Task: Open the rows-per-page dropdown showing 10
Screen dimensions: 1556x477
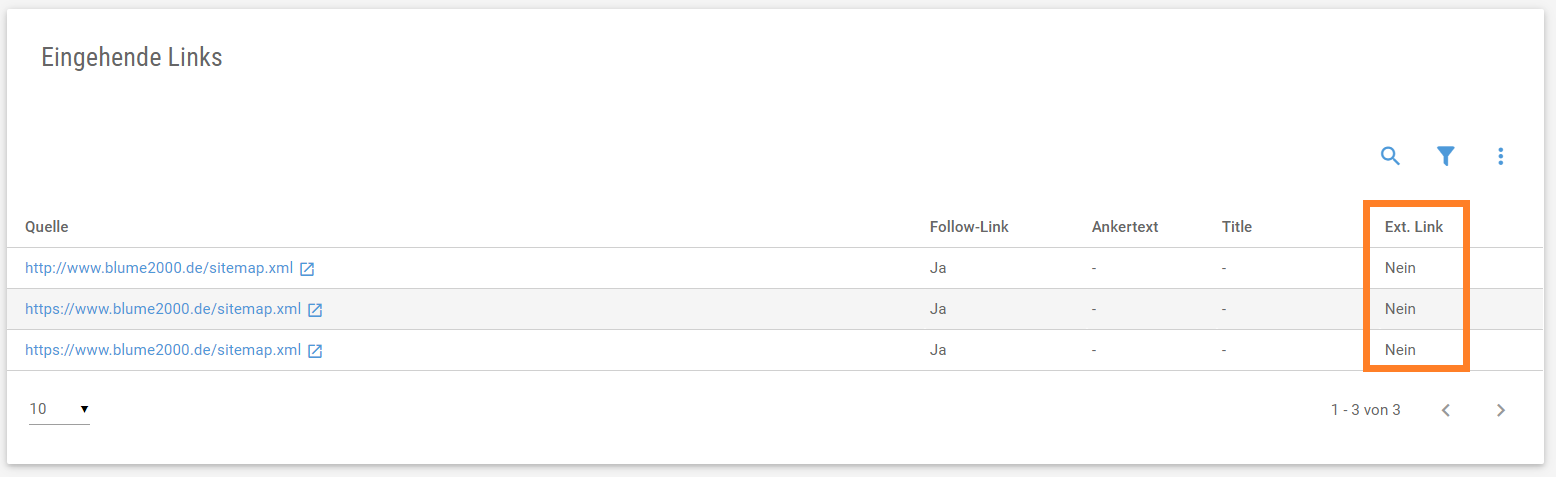Action: [59, 409]
